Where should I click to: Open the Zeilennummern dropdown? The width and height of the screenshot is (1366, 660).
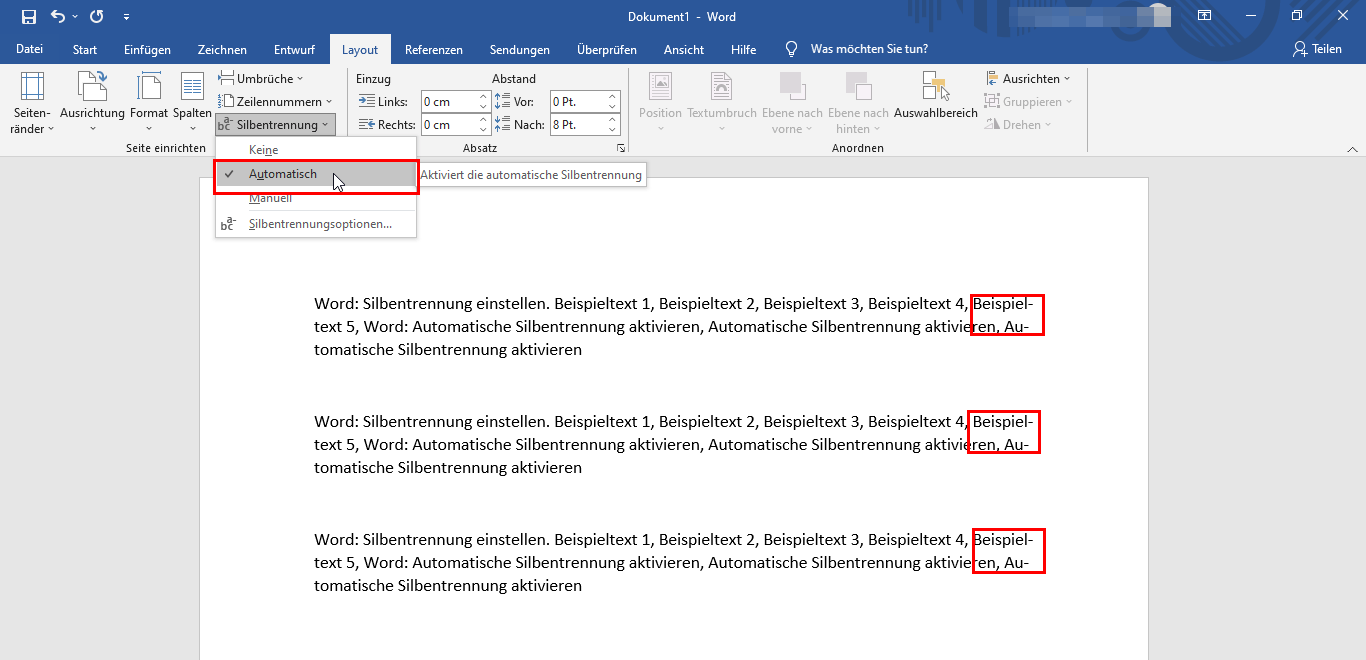pyautogui.click(x=275, y=101)
